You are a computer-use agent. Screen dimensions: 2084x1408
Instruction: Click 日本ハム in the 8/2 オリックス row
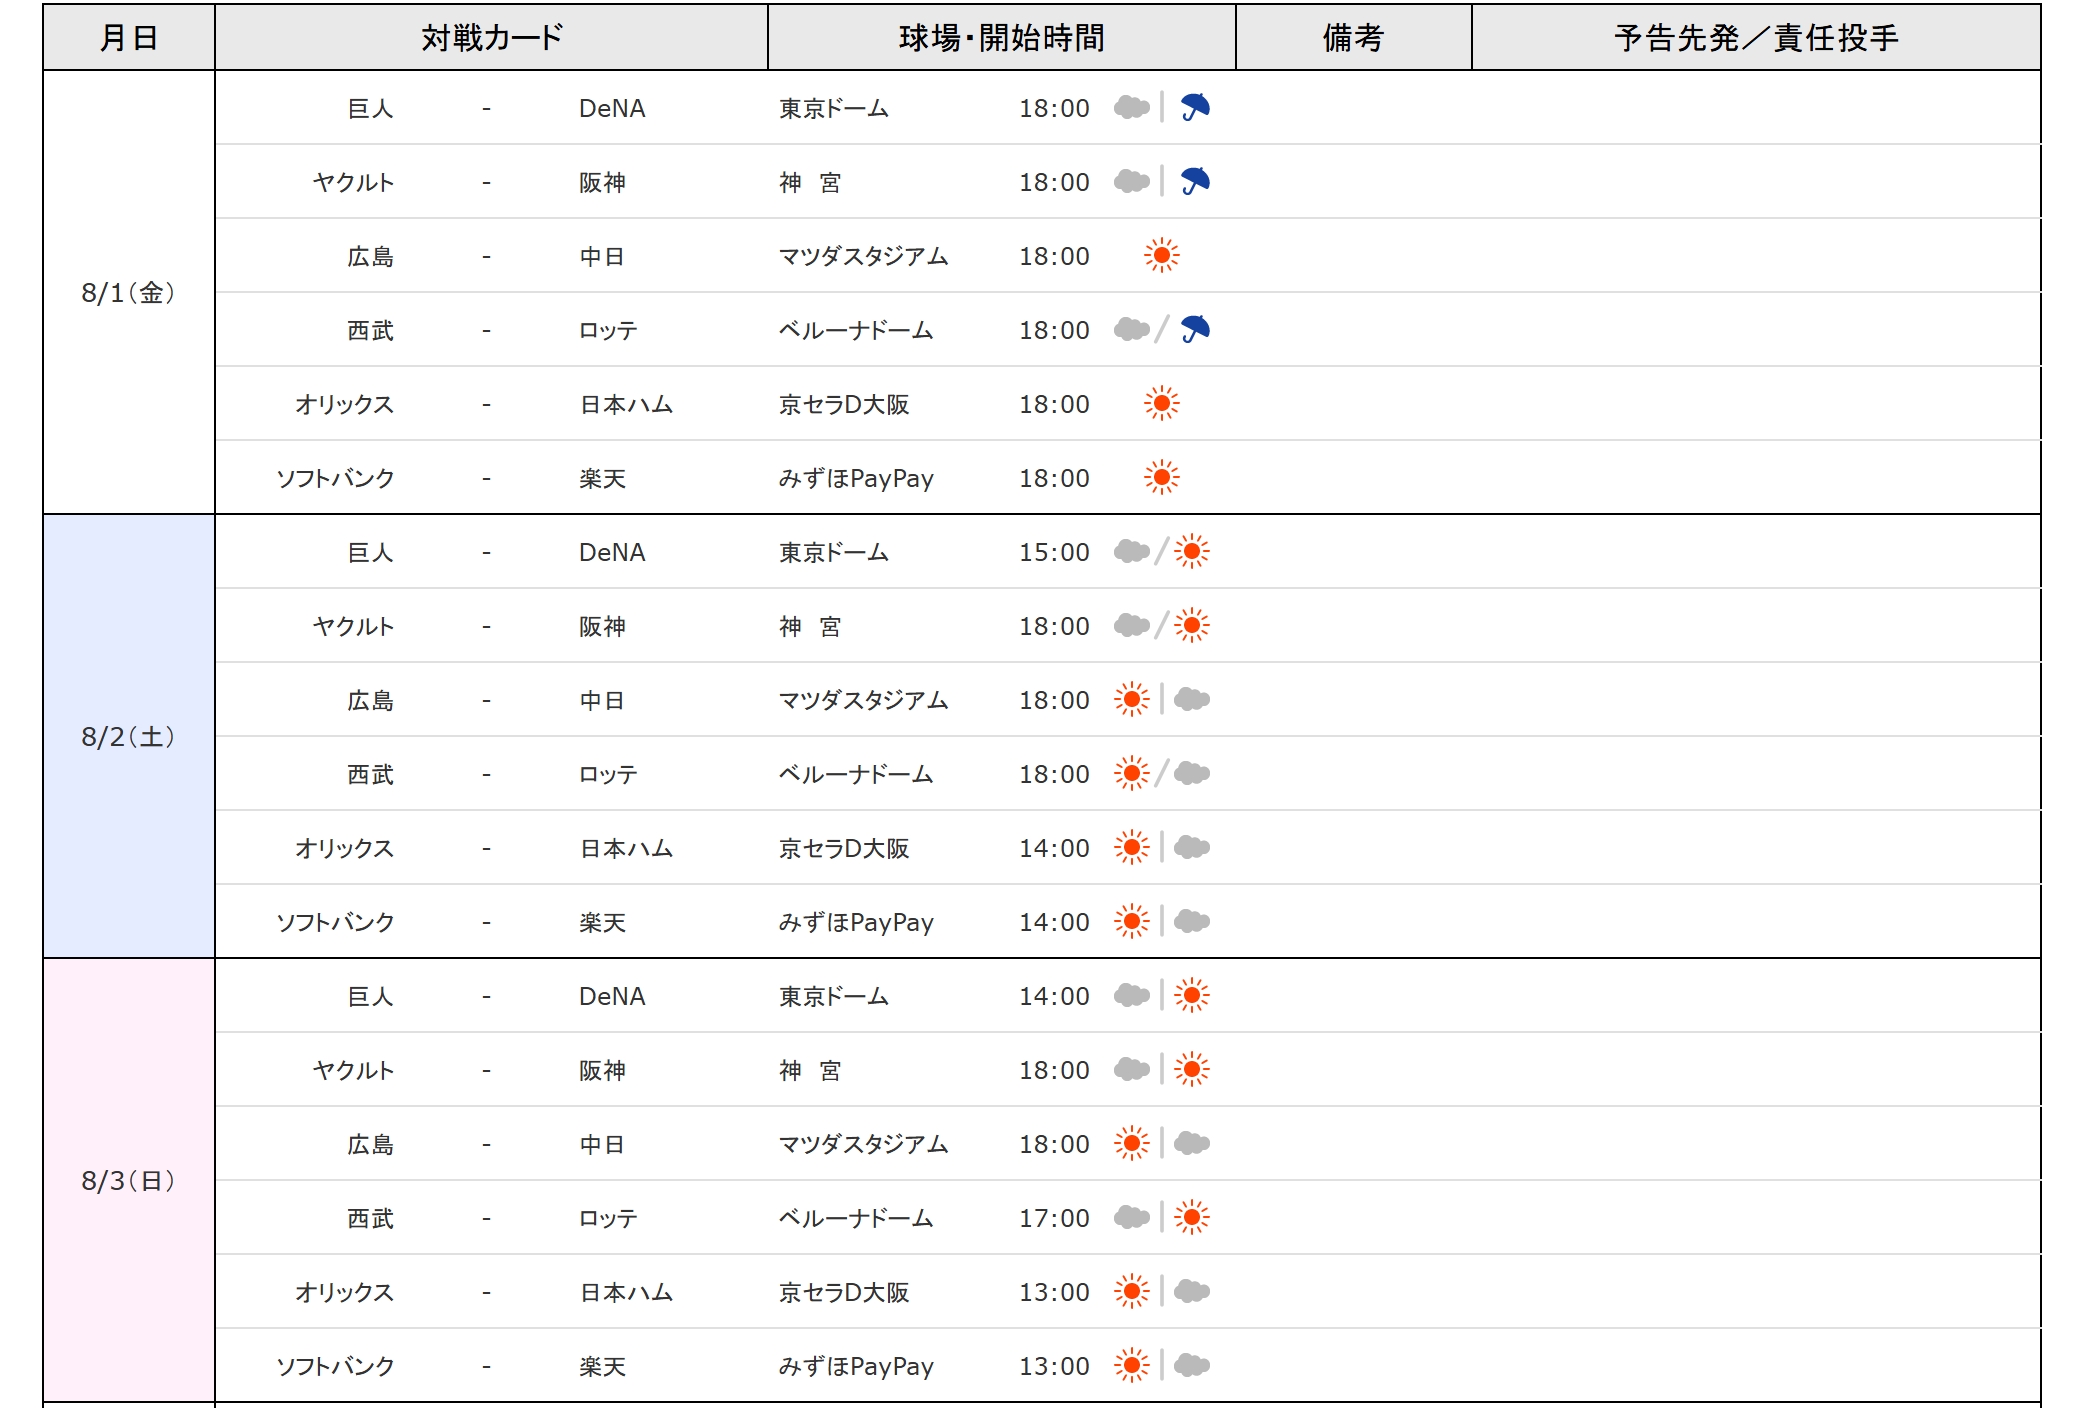pos(626,848)
